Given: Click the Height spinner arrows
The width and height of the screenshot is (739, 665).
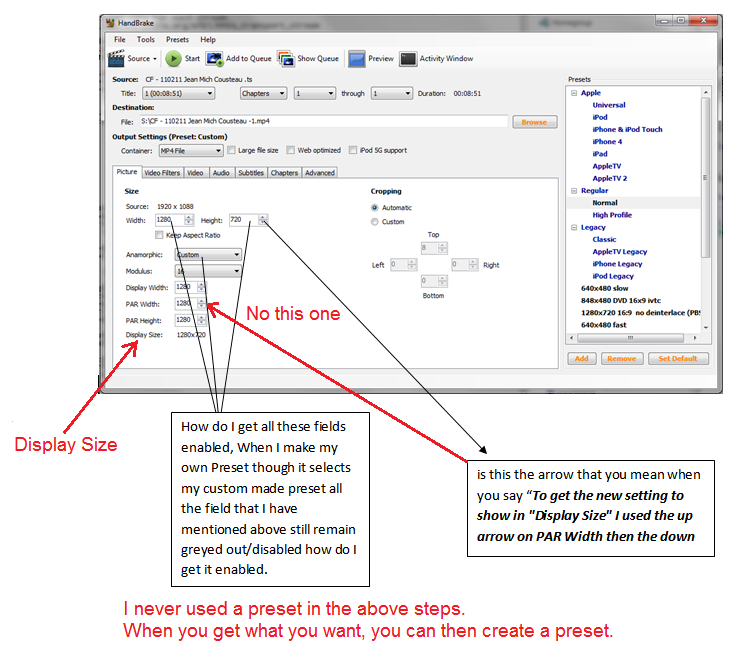Looking at the screenshot, I should [x=263, y=220].
